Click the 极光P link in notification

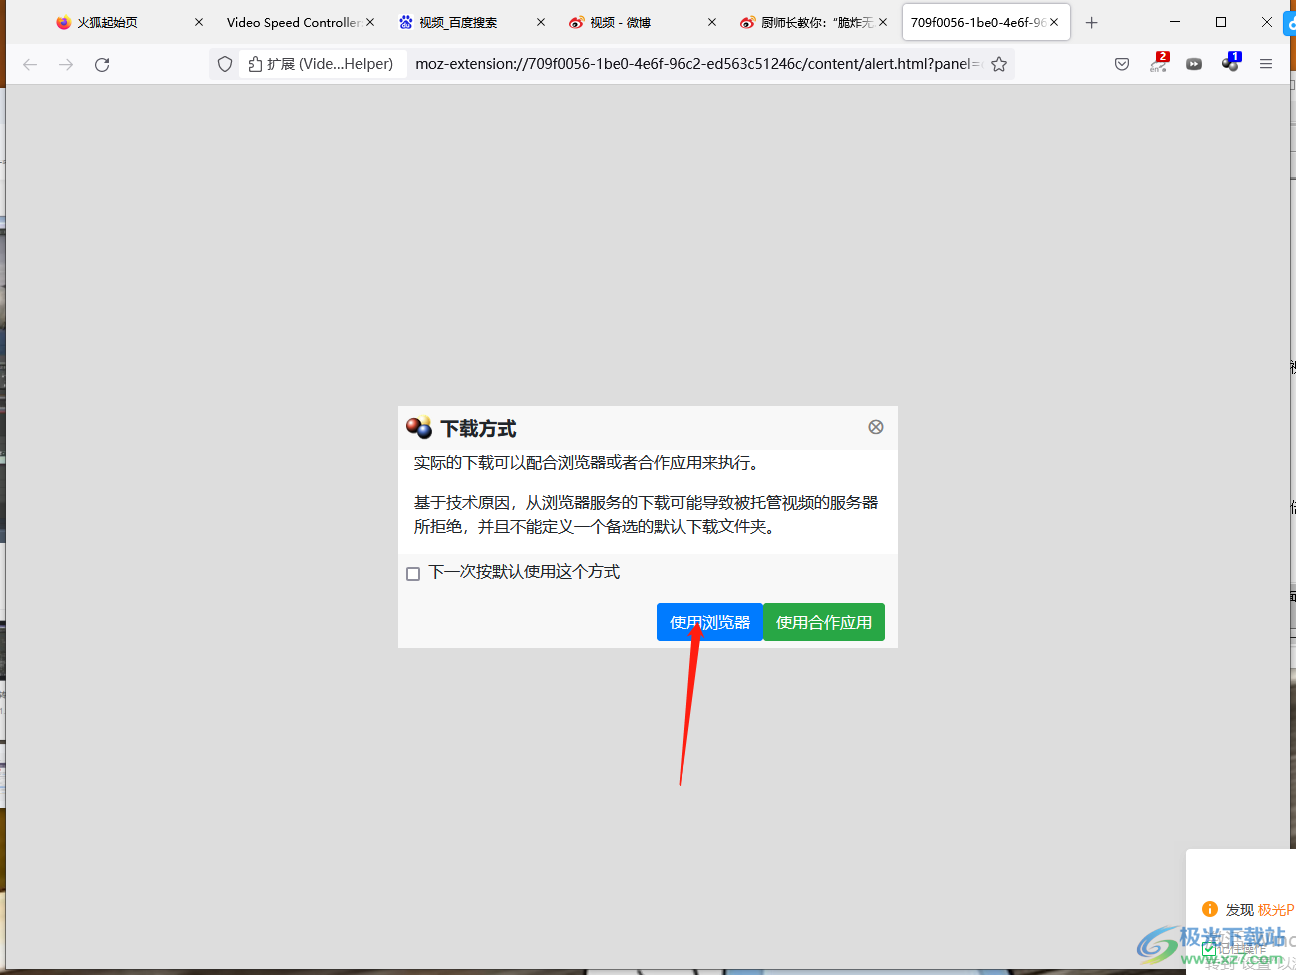1276,910
